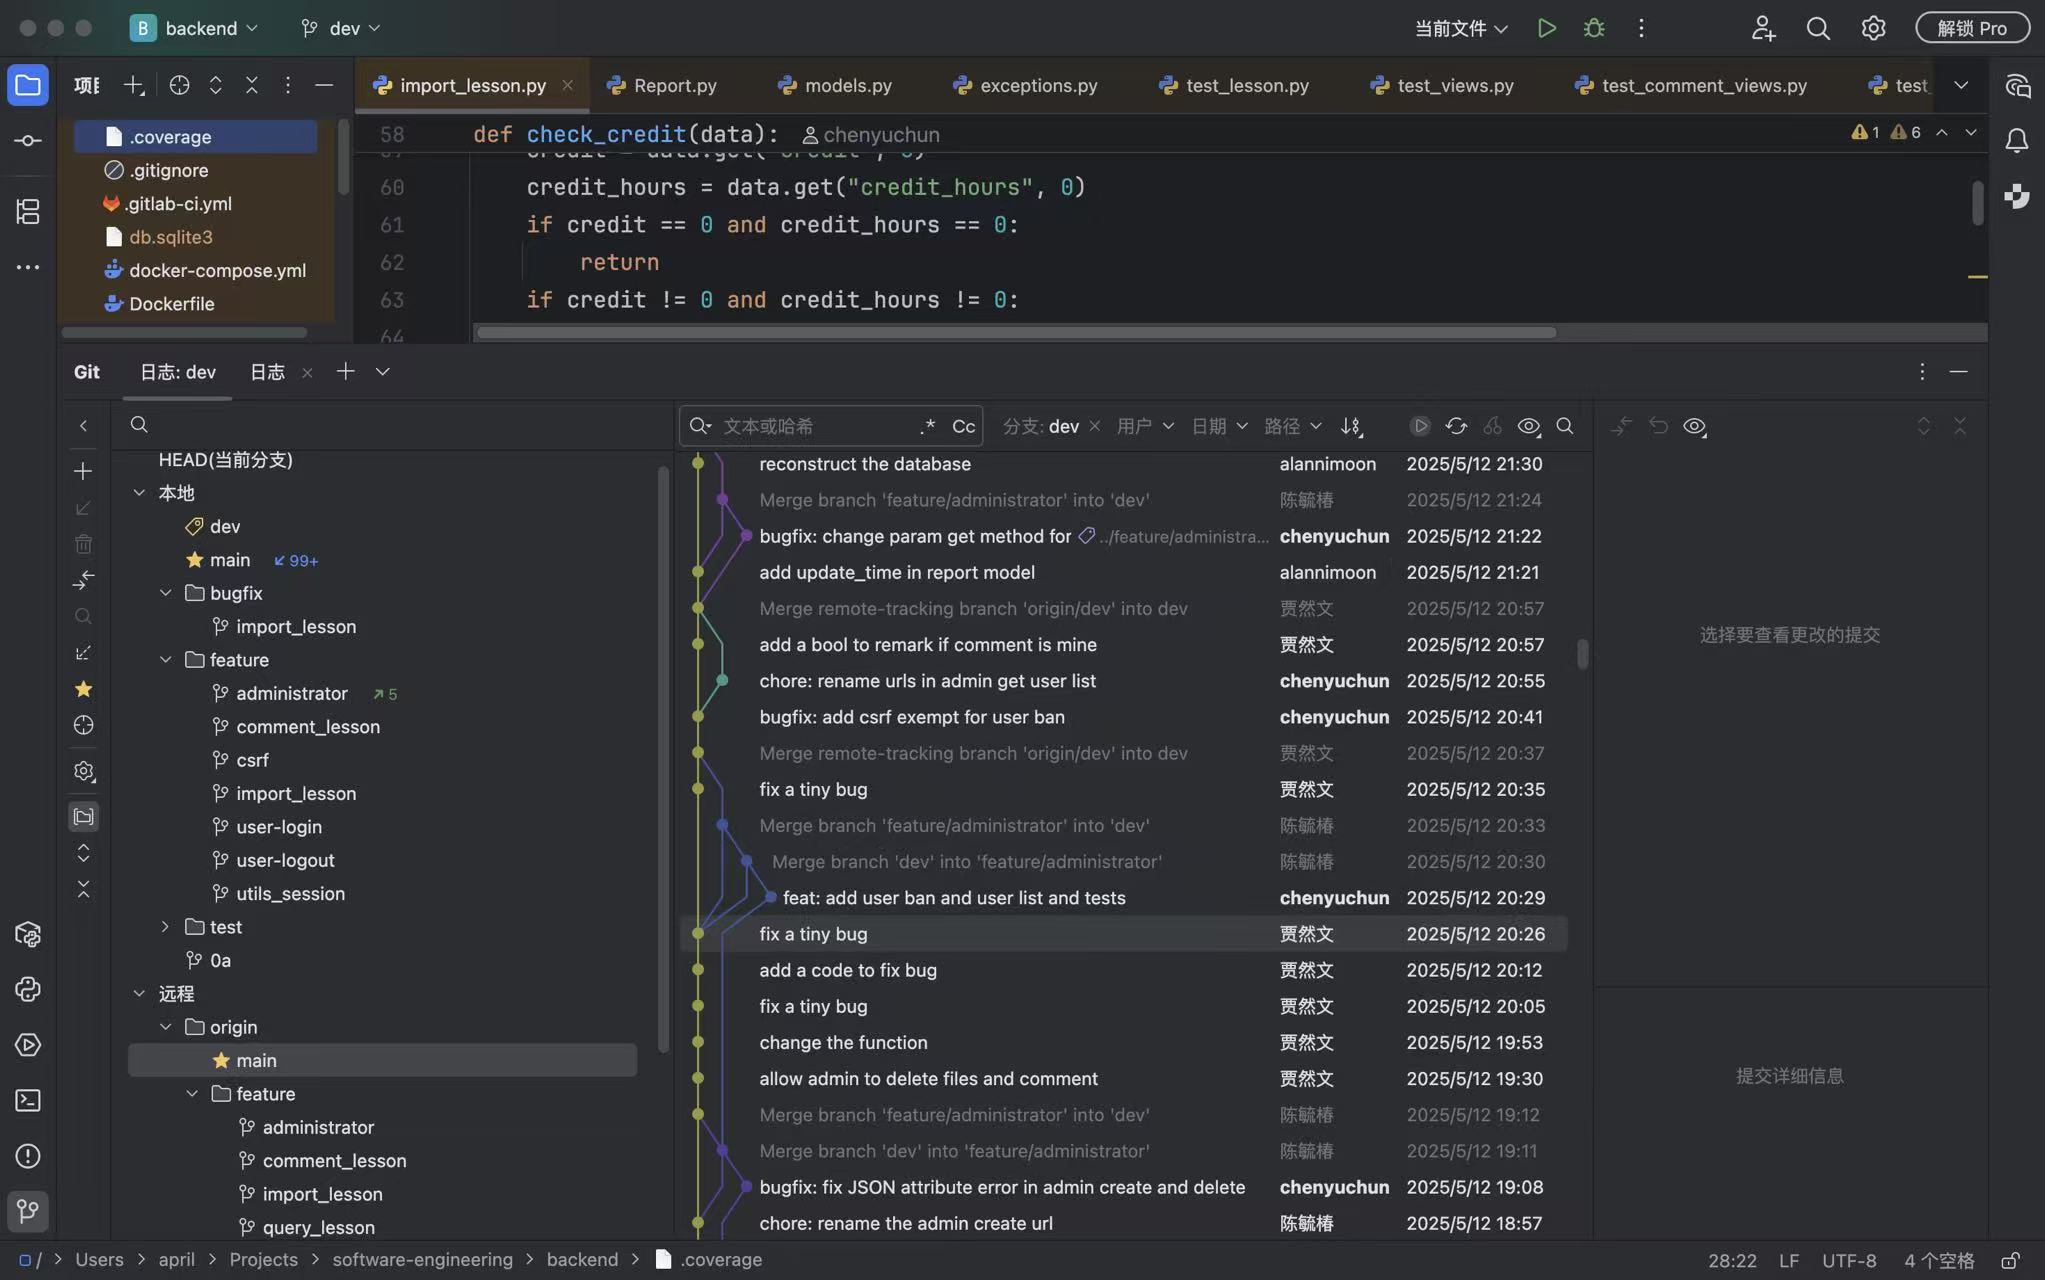This screenshot has width=2045, height=1280.
Task: Toggle read-only lock icon in status bar
Action: click(2010, 1260)
